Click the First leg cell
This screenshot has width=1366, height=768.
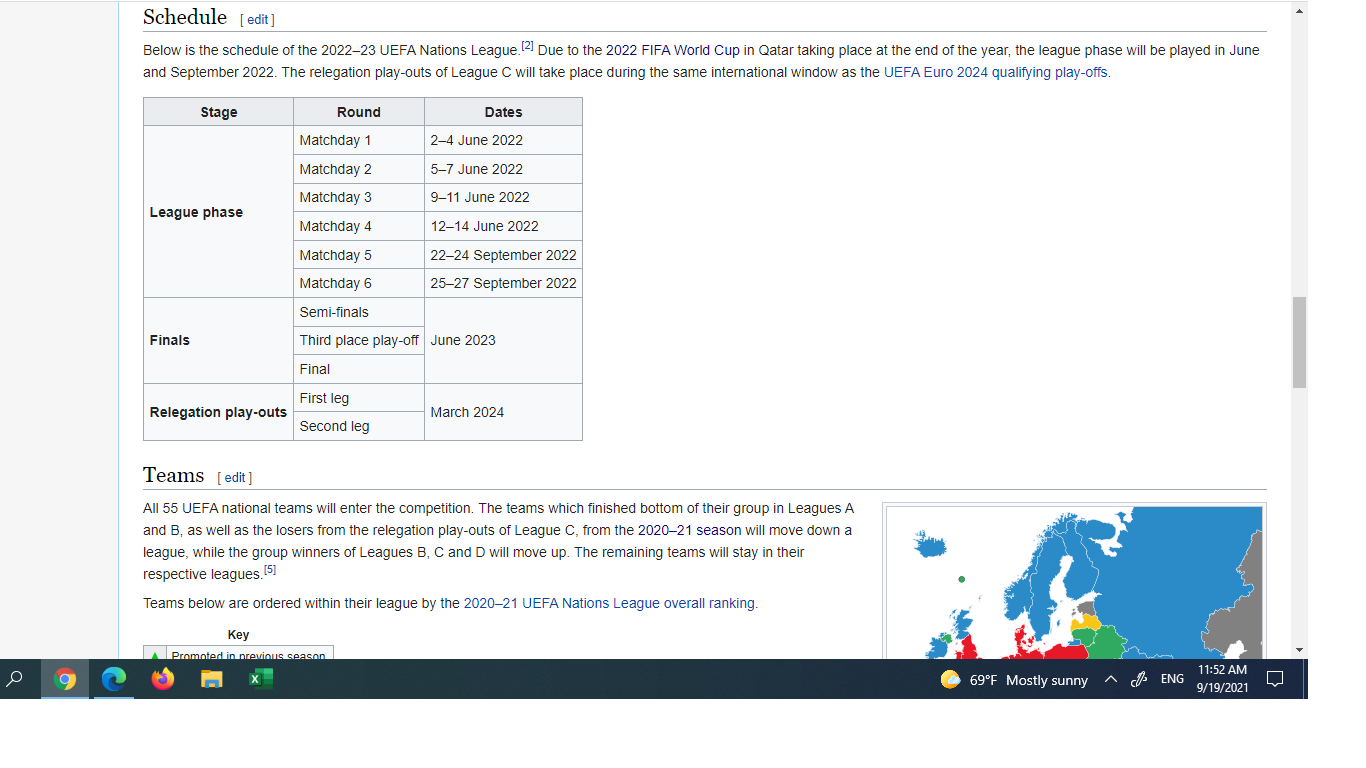tap(359, 398)
